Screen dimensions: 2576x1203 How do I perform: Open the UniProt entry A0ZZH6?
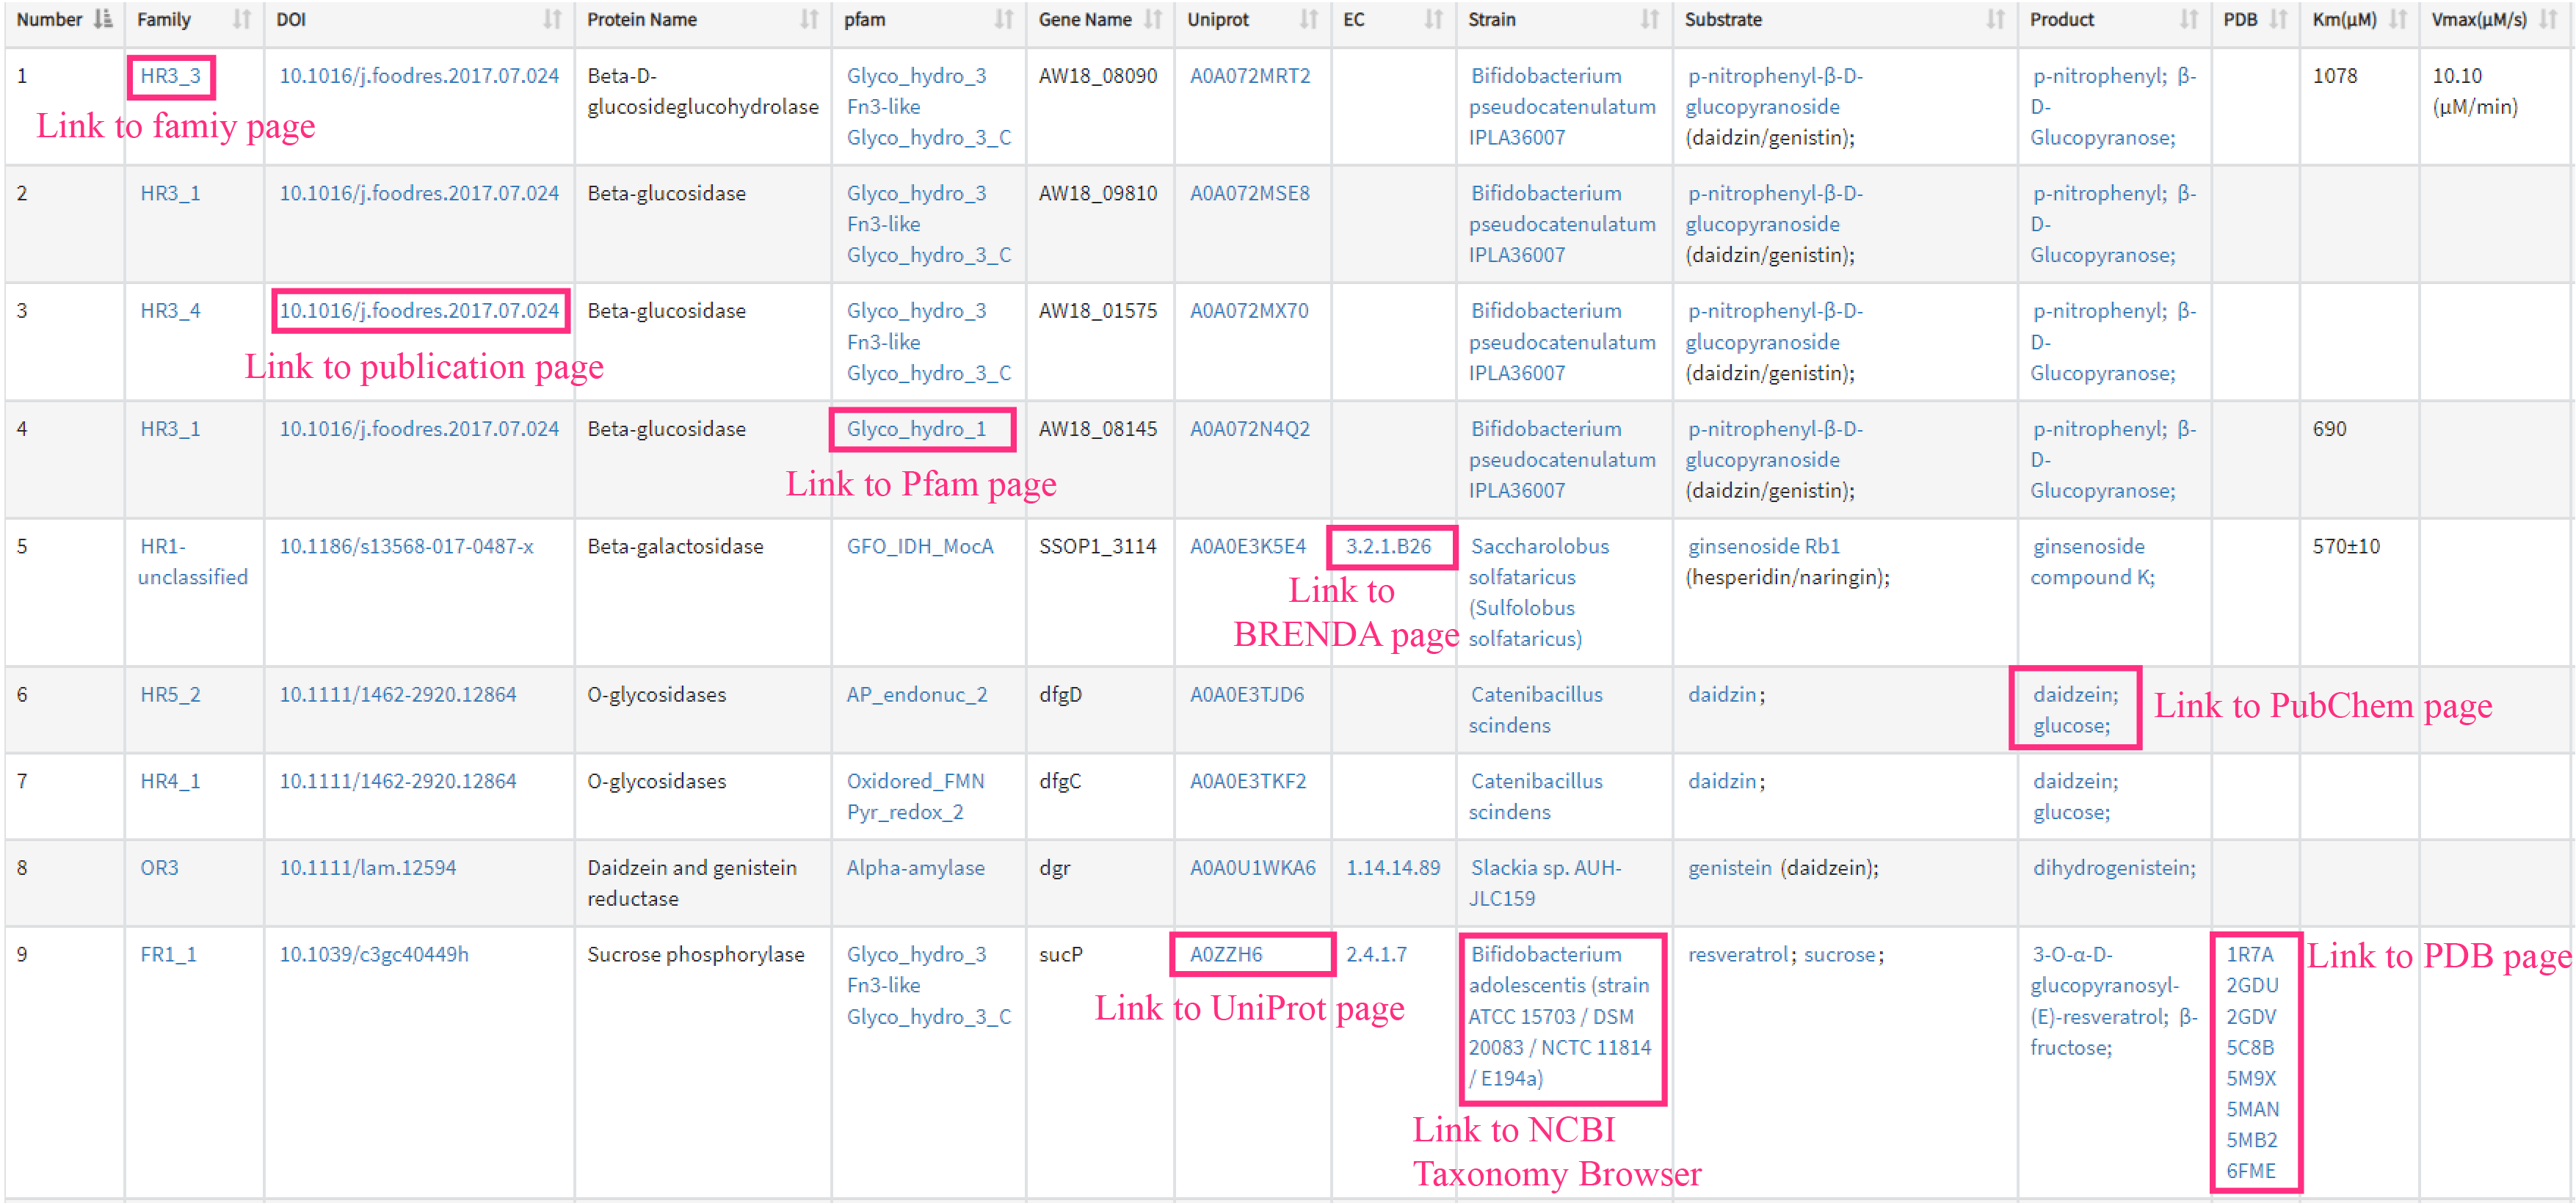coord(1226,954)
